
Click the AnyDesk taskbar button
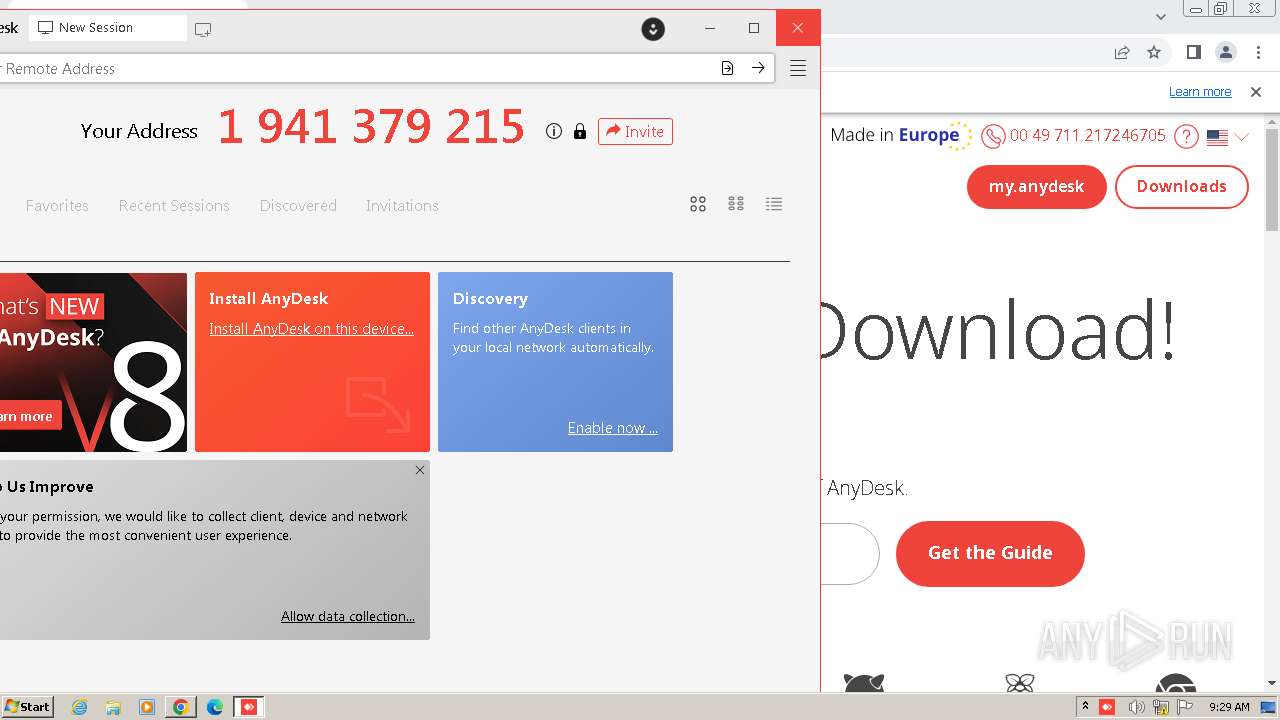249,707
